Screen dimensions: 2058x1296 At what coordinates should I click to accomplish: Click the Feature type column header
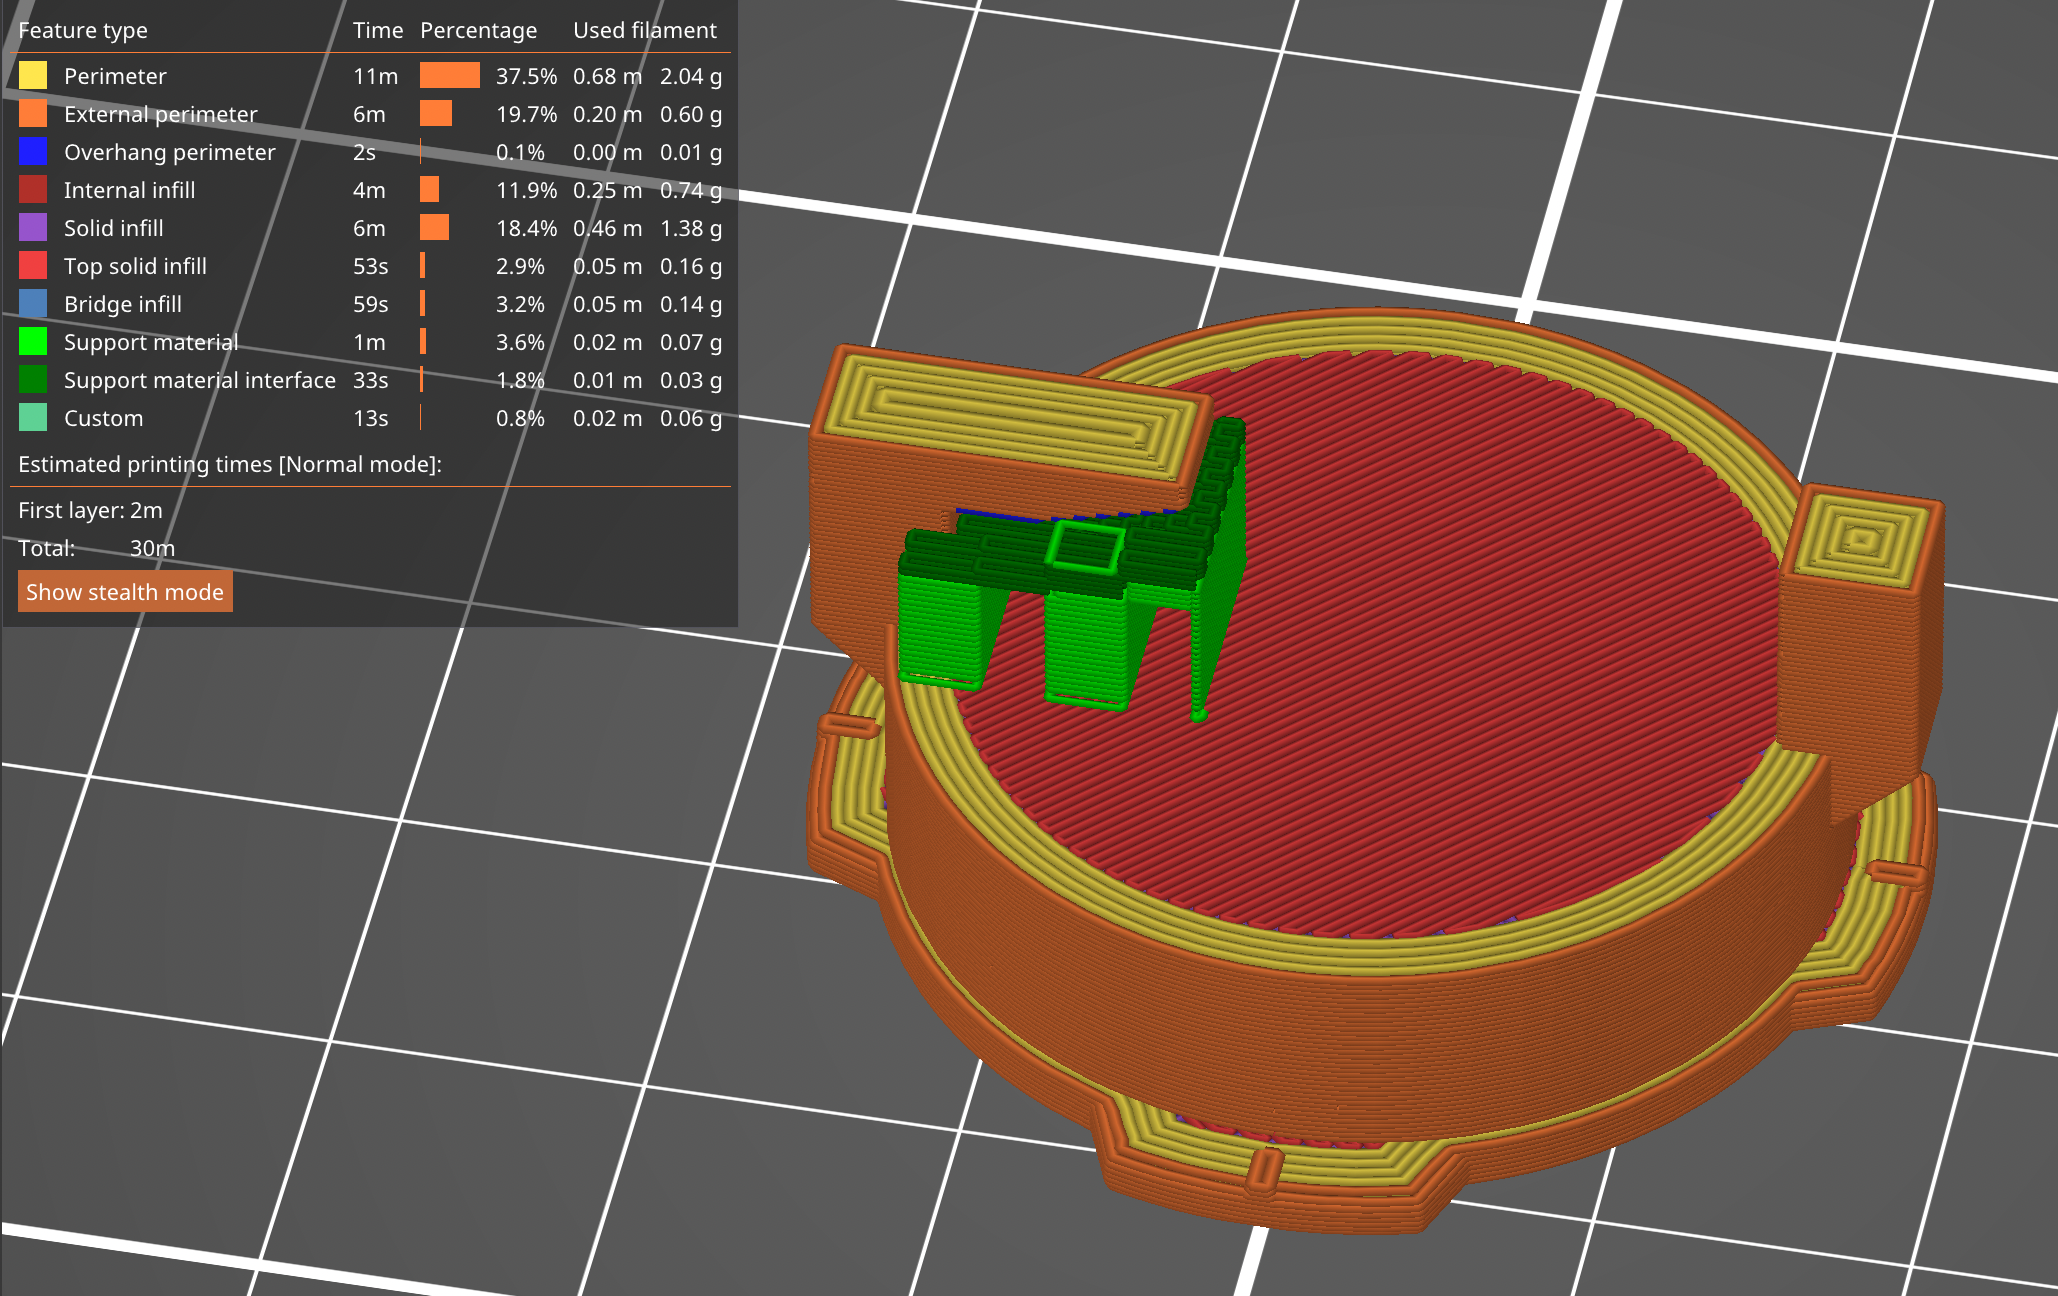pyautogui.click(x=83, y=30)
